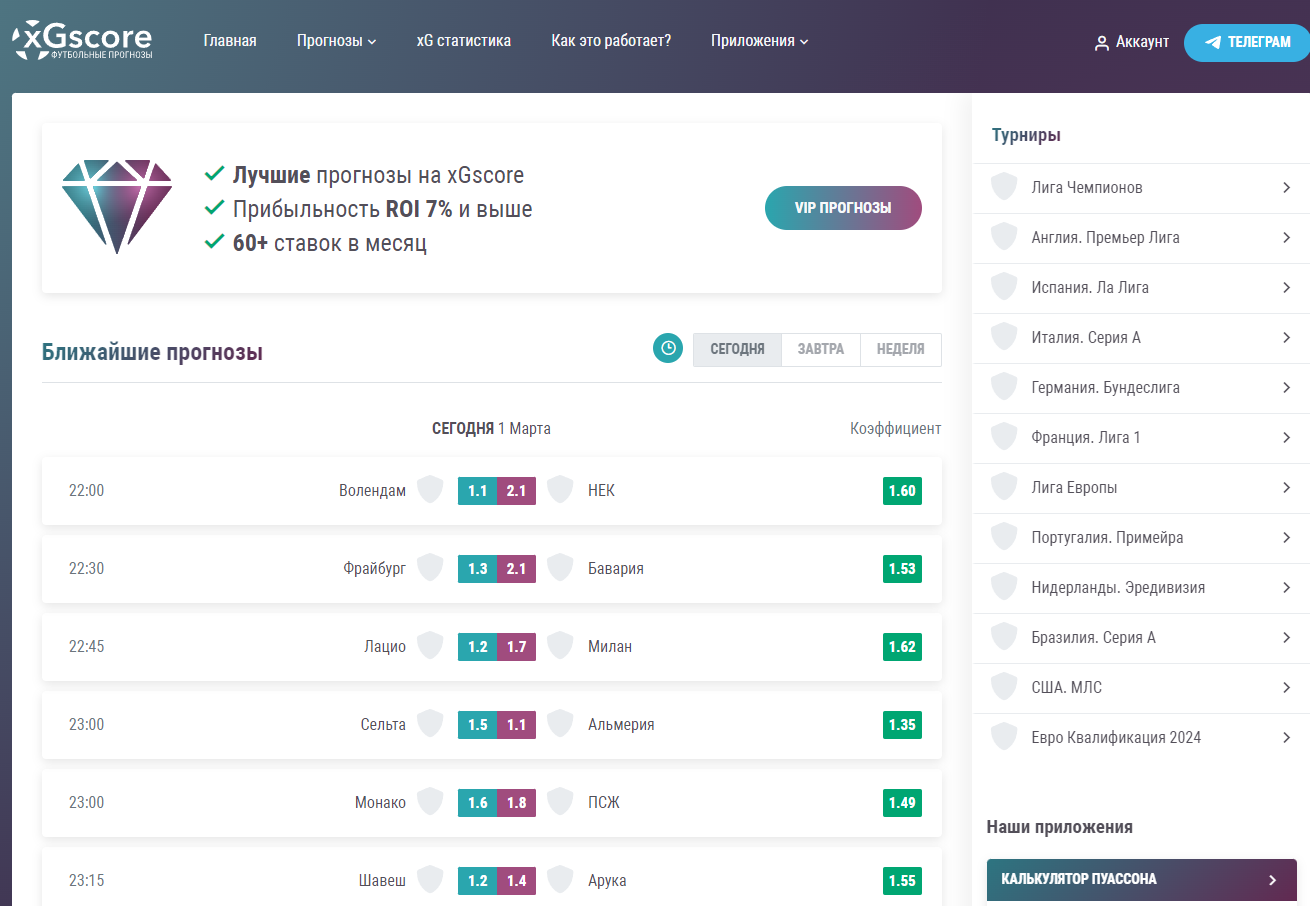
Task: Click the 1.60 green coefficient badge
Action: pos(901,491)
